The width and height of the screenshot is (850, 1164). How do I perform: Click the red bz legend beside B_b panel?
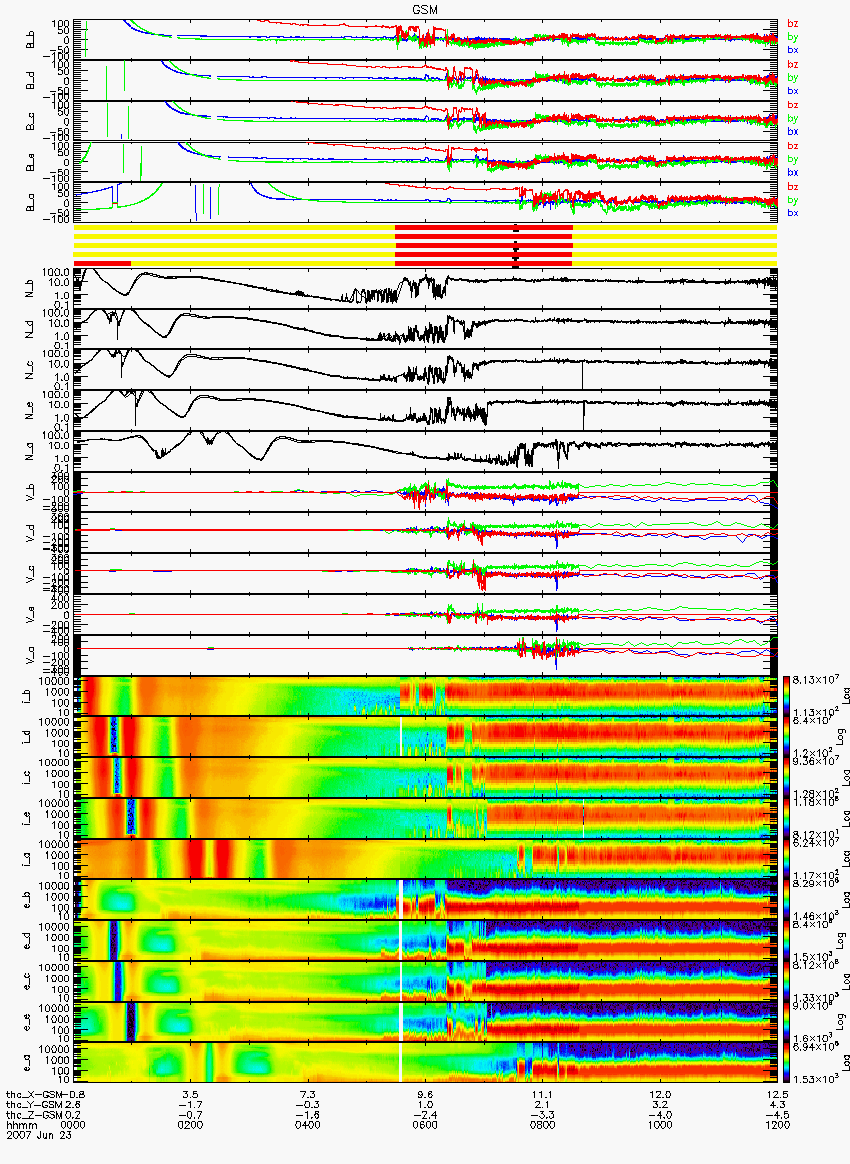pos(793,24)
